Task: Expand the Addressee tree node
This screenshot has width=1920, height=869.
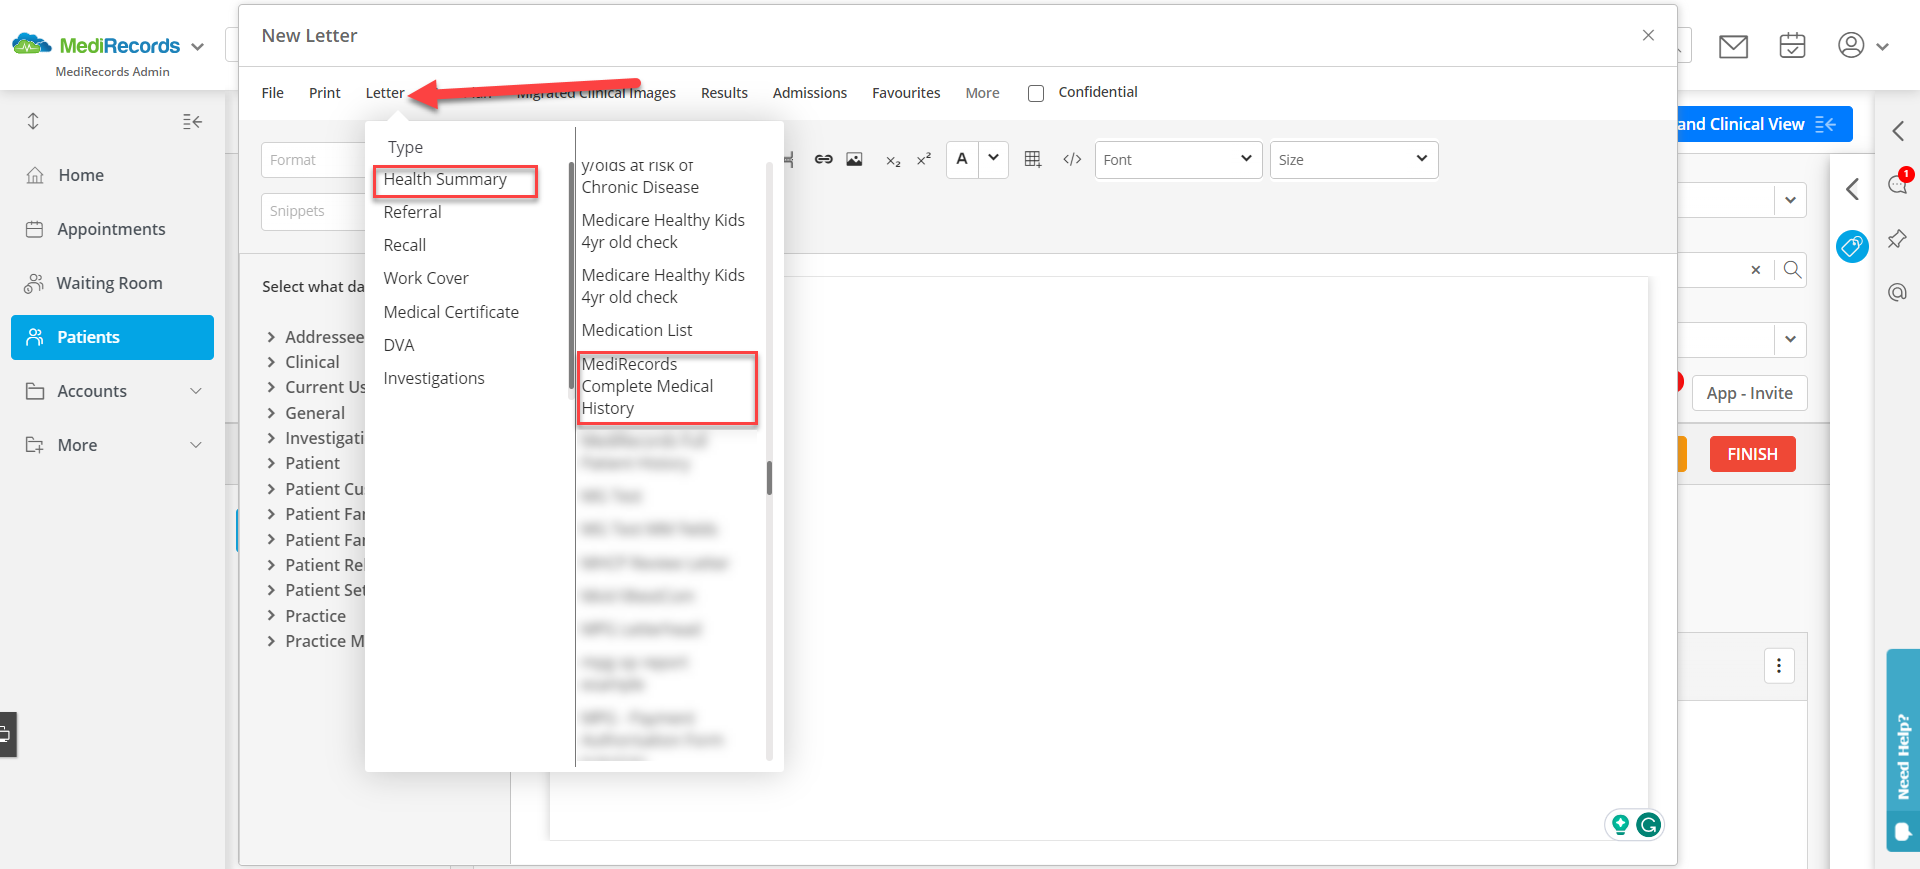Action: pos(271,337)
